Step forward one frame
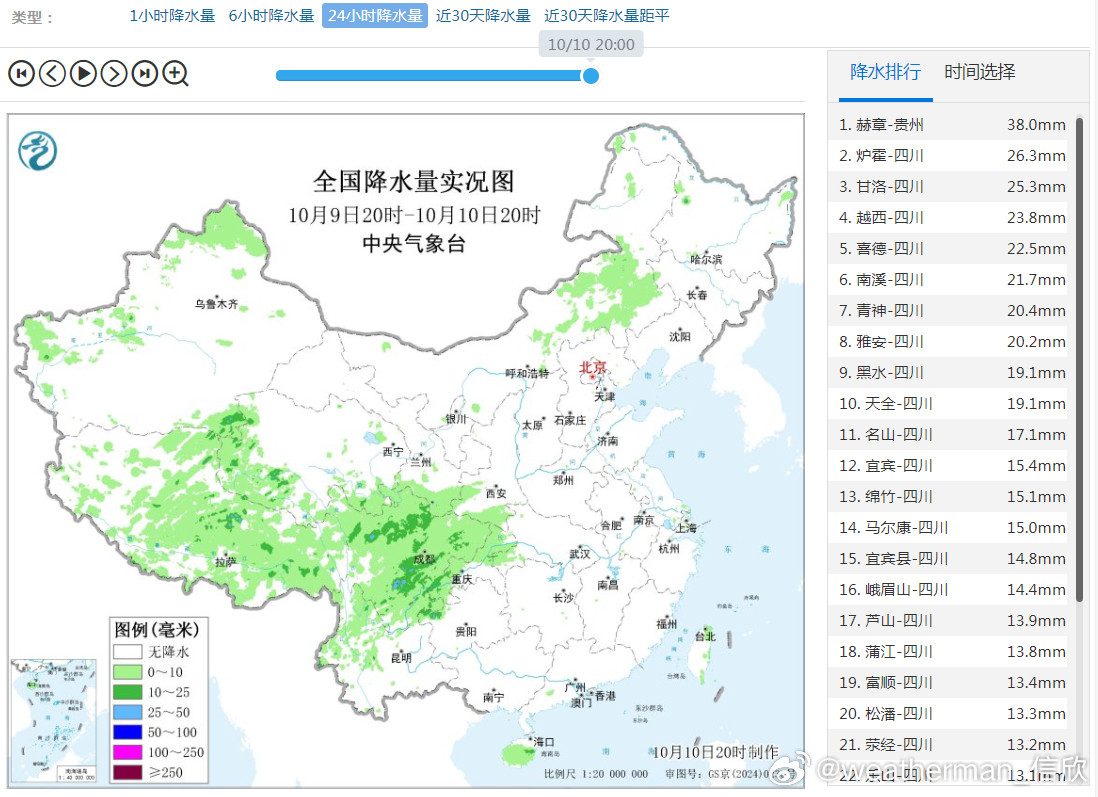Screen dimensions: 1098x797 pos(114,73)
